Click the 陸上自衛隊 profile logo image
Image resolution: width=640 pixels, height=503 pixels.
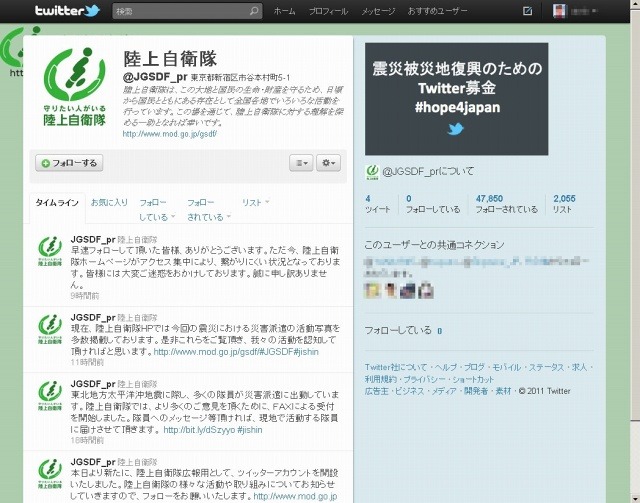[x=74, y=87]
